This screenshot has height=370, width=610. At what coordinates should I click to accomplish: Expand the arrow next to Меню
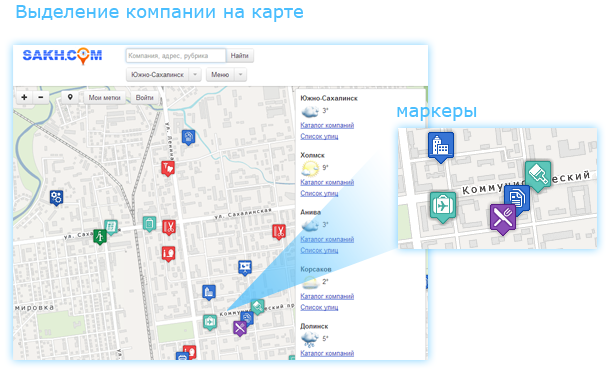pos(240,74)
